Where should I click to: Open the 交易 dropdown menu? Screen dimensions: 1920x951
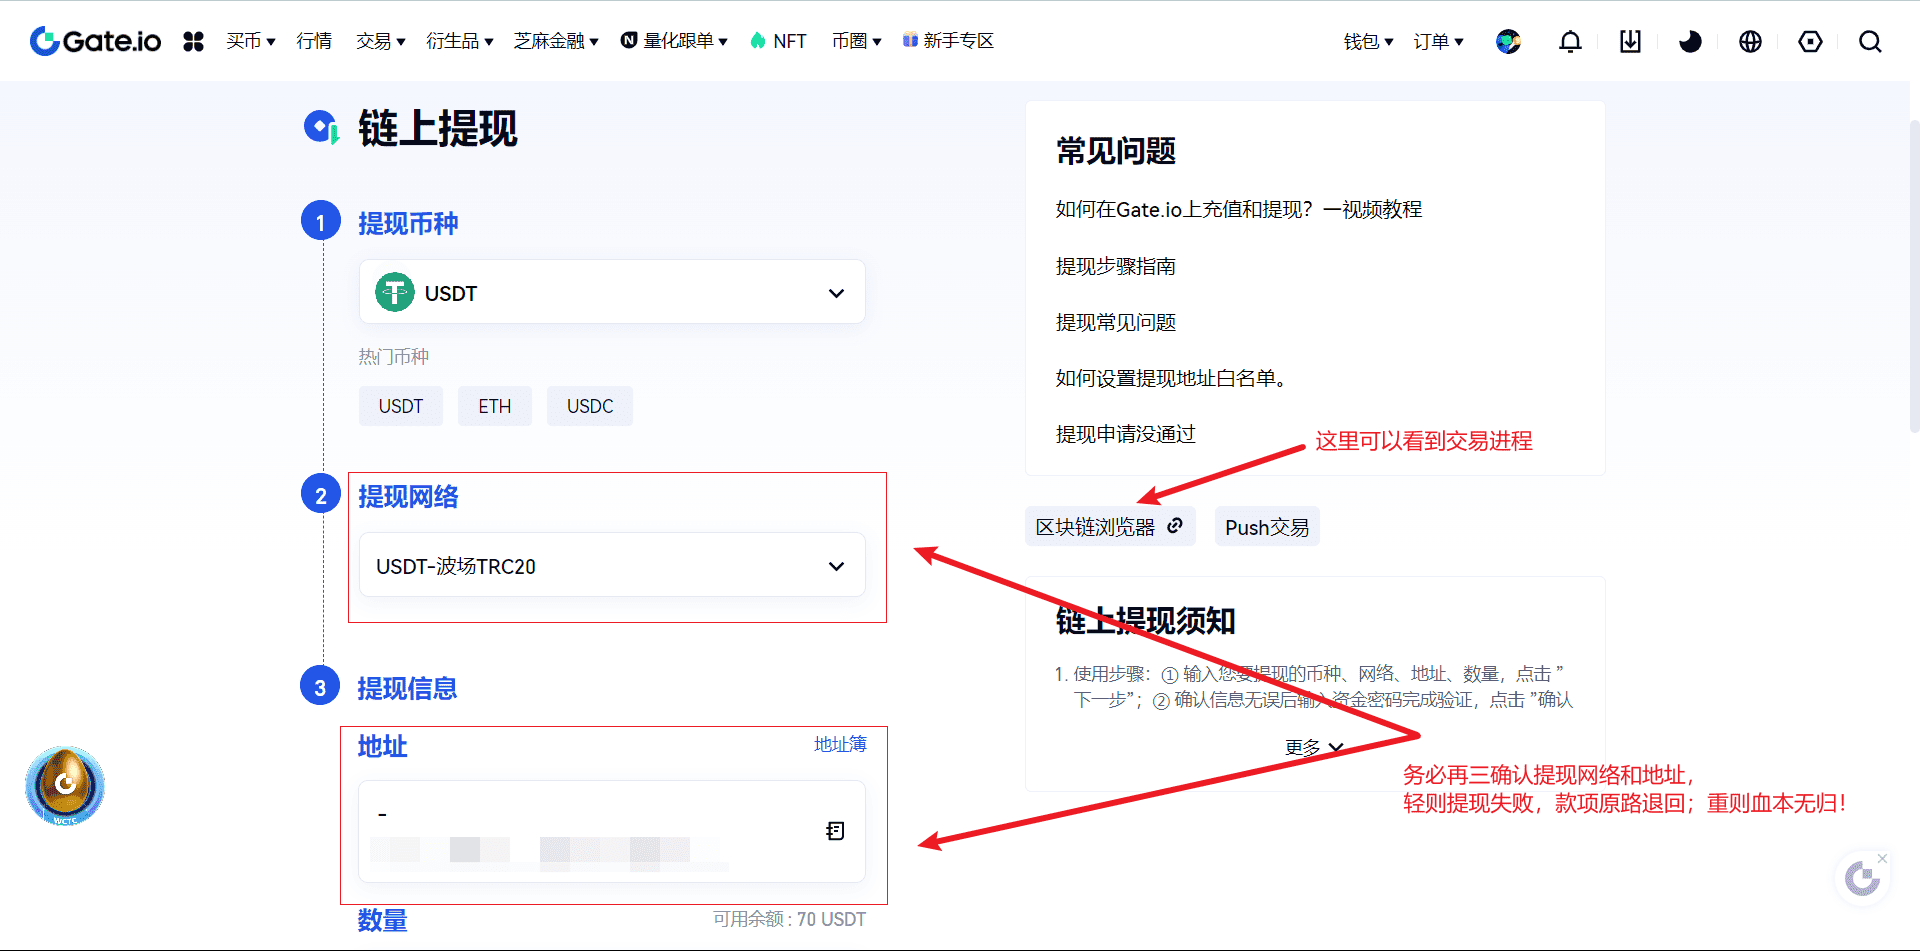click(x=380, y=41)
